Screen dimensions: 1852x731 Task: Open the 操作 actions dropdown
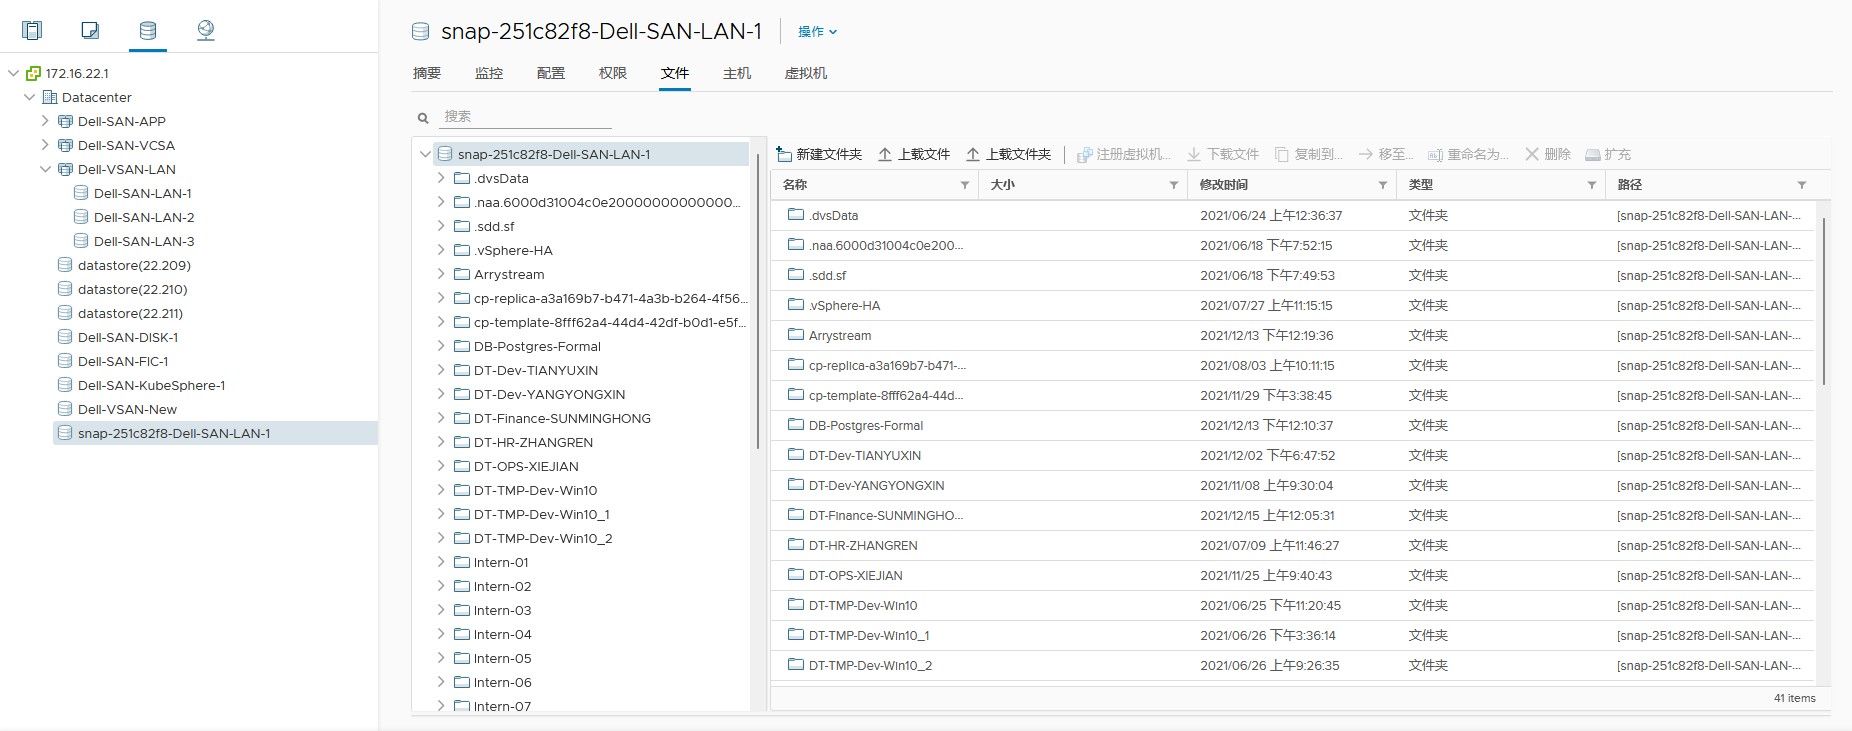pos(817,32)
